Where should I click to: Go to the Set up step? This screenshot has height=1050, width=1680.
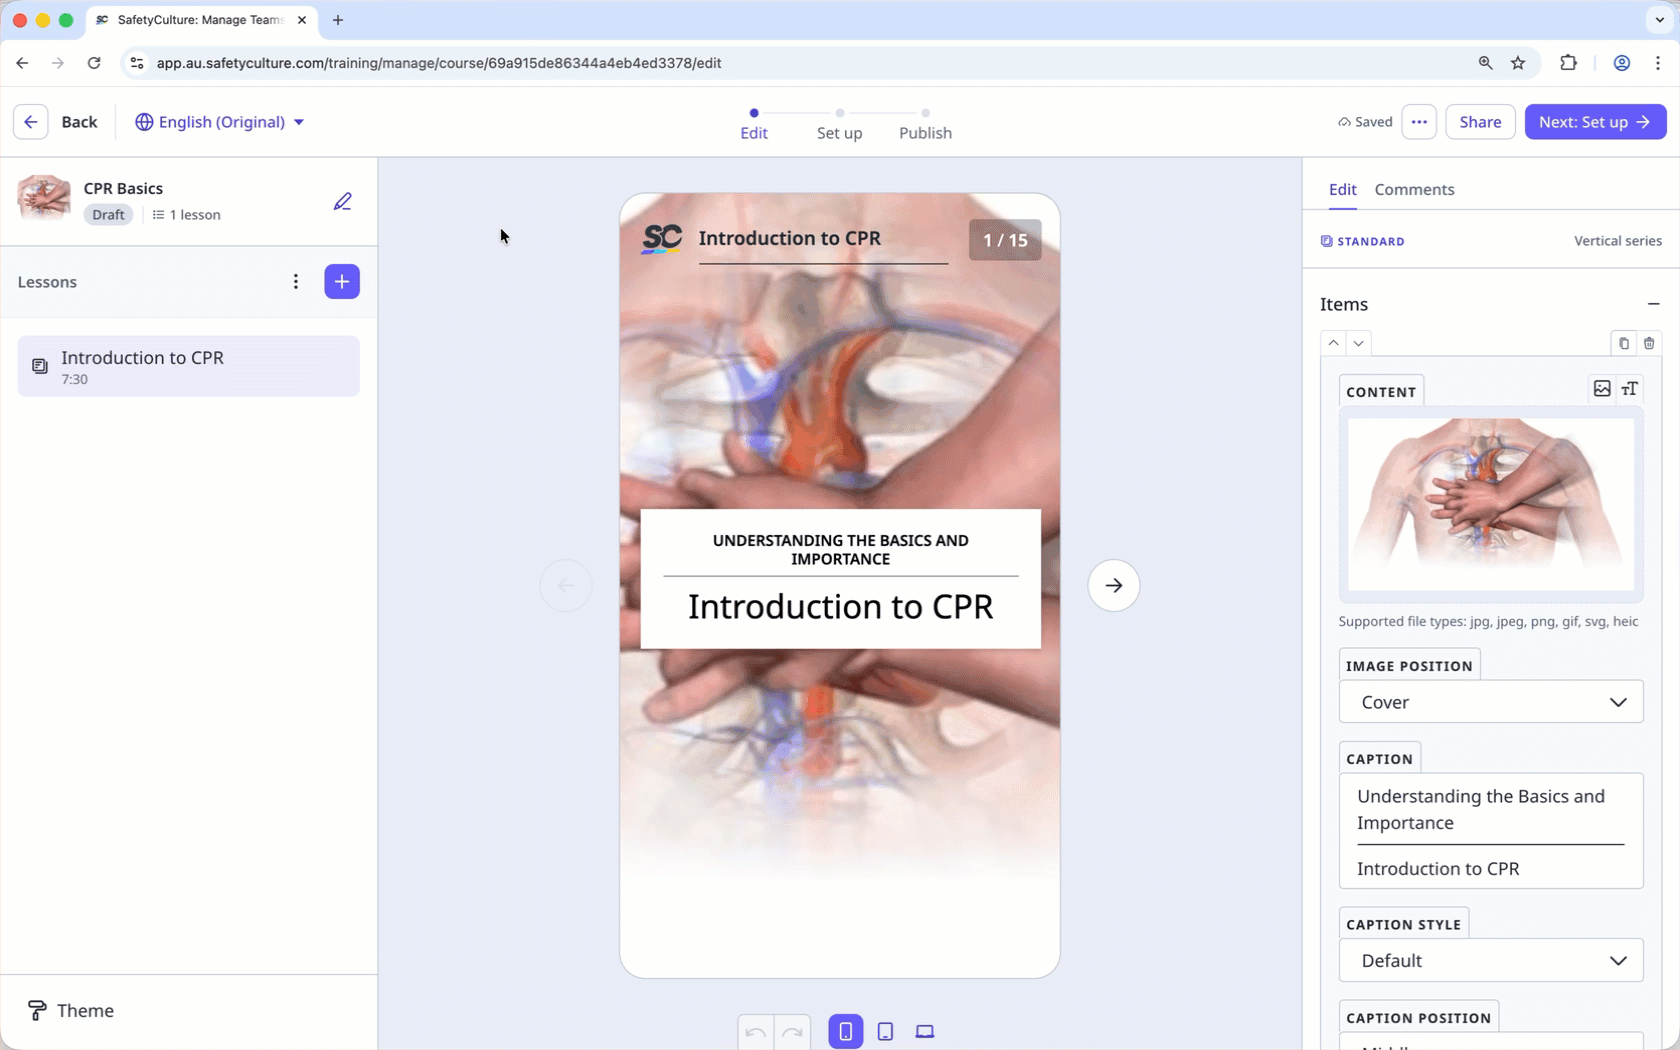(839, 126)
